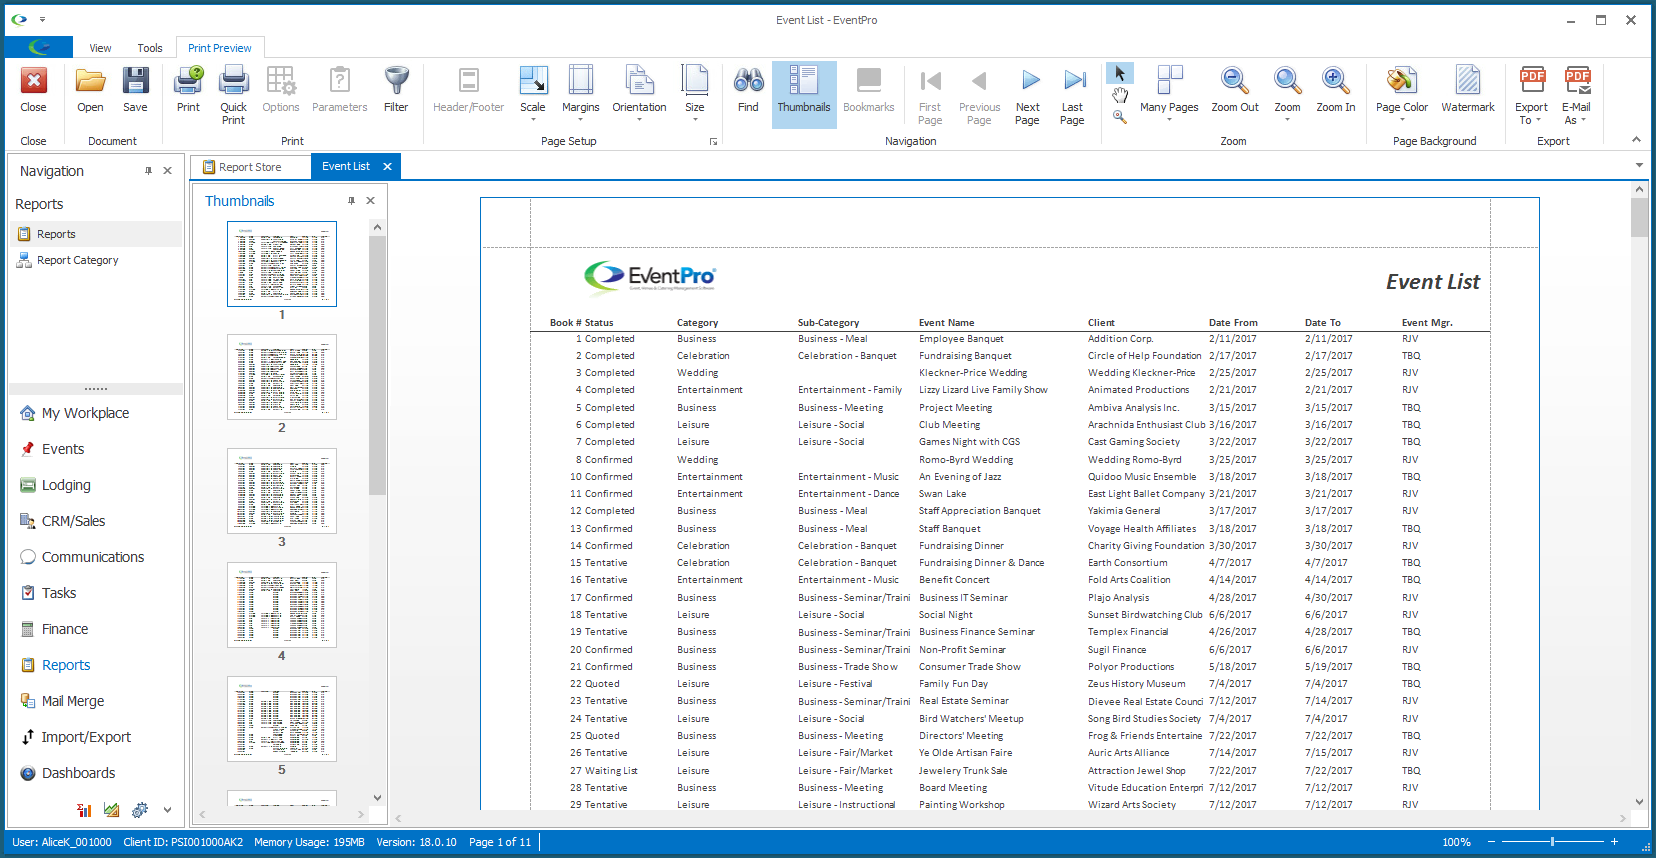Select page 5 thumbnail
This screenshot has width=1656, height=858.
[x=282, y=719]
